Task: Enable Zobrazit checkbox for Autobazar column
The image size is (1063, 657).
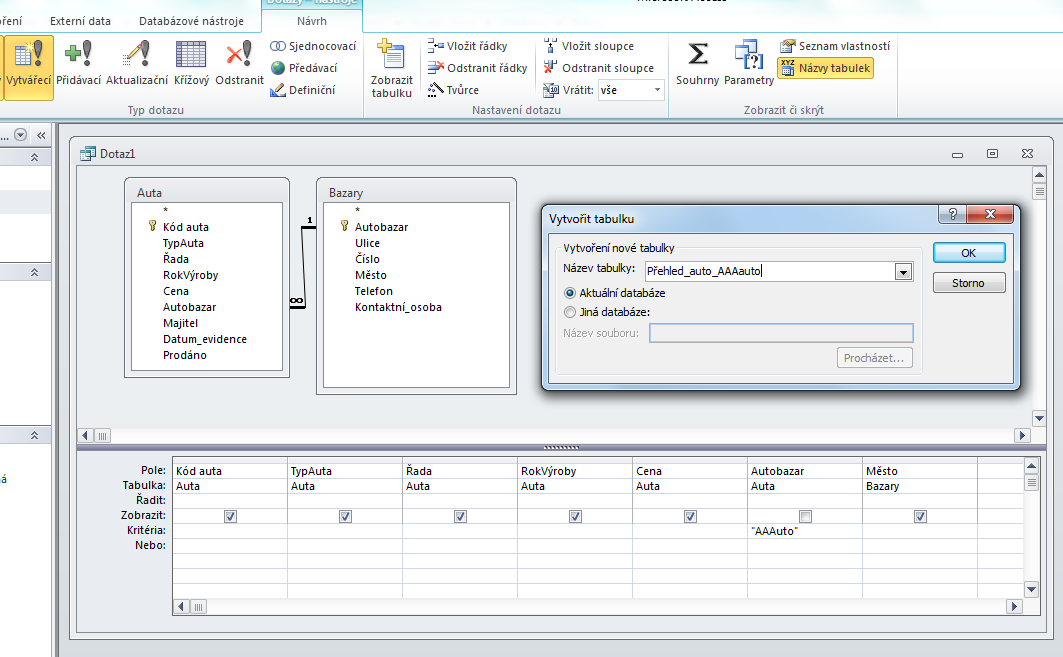Action: pyautogui.click(x=805, y=517)
